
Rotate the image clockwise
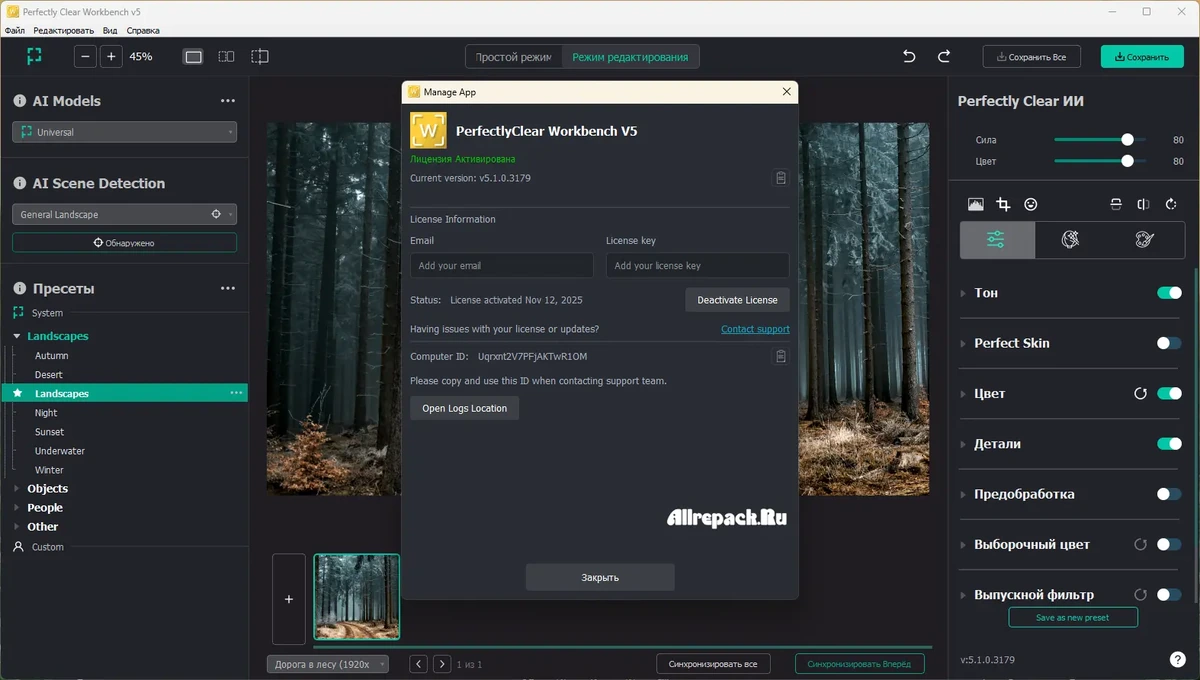point(1171,204)
